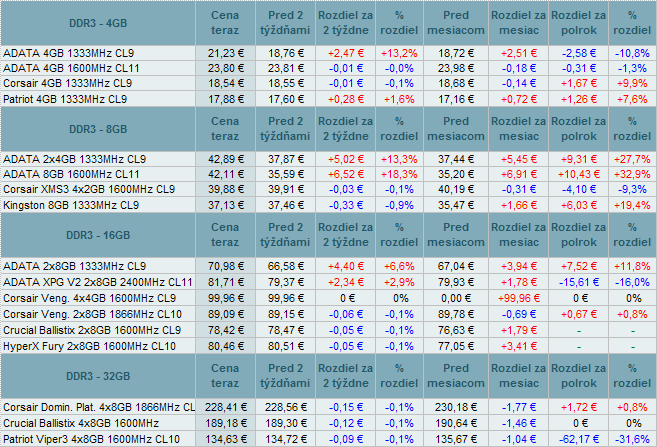657x447 pixels.
Task: Click the current price 23,80 €
Action: point(226,68)
